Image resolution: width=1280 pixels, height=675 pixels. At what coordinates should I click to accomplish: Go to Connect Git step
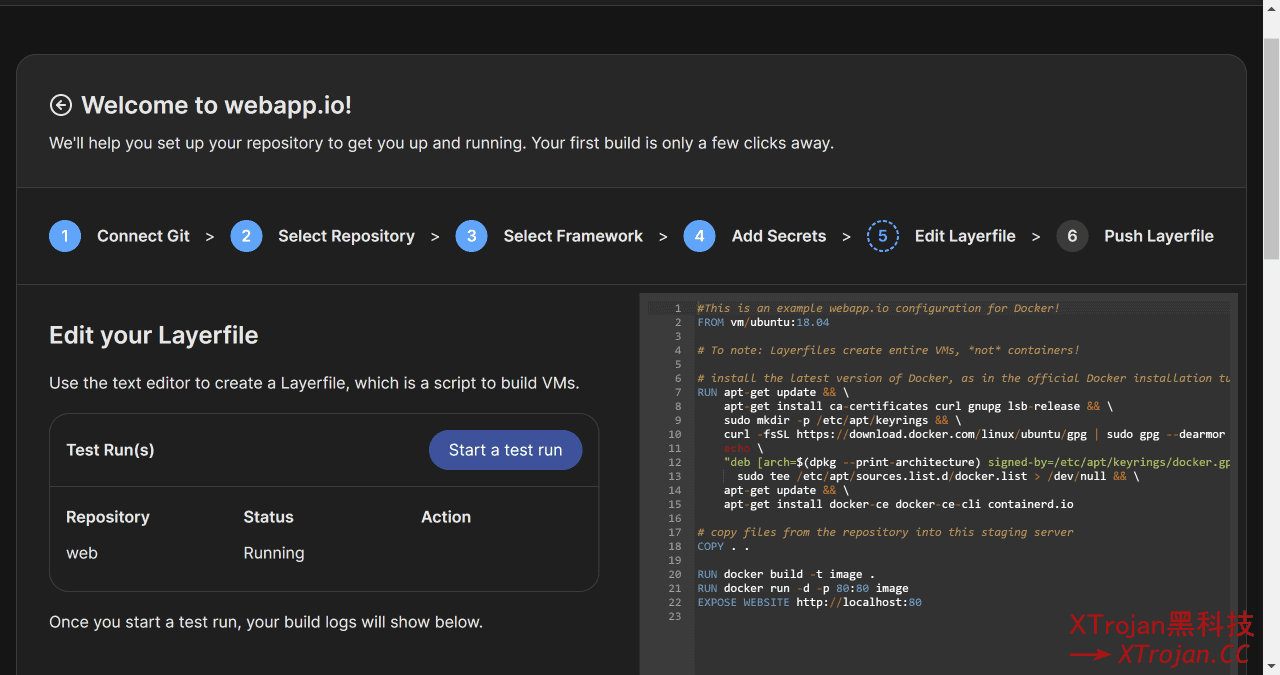pos(143,236)
